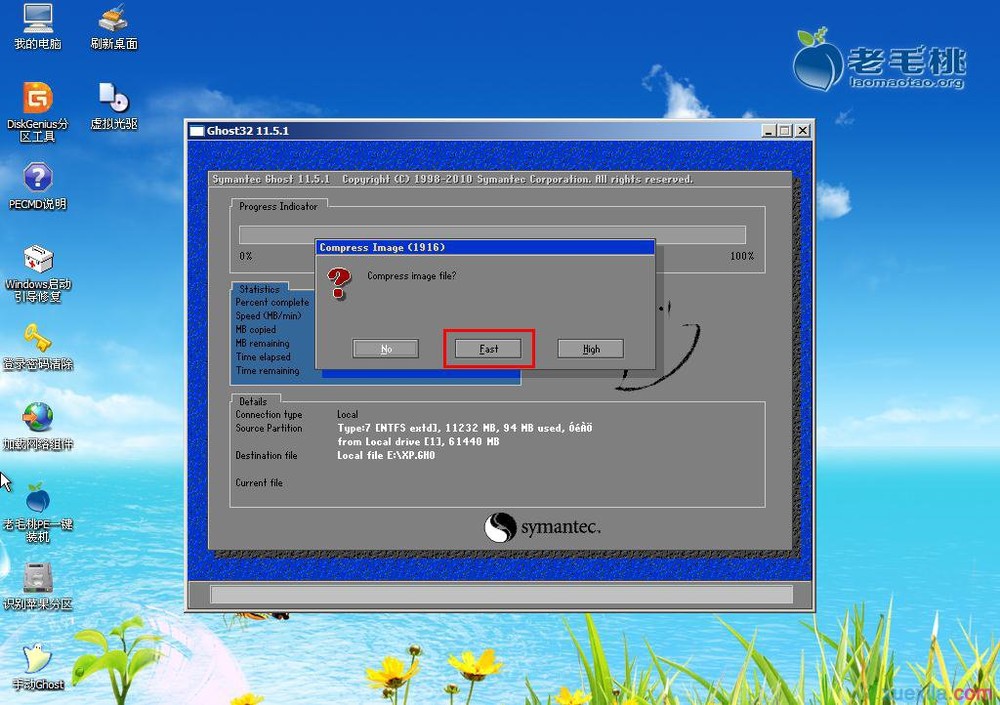The width and height of the screenshot is (1000, 705).
Task: Launch Windows启动引导修复 icon
Action: coord(38,273)
